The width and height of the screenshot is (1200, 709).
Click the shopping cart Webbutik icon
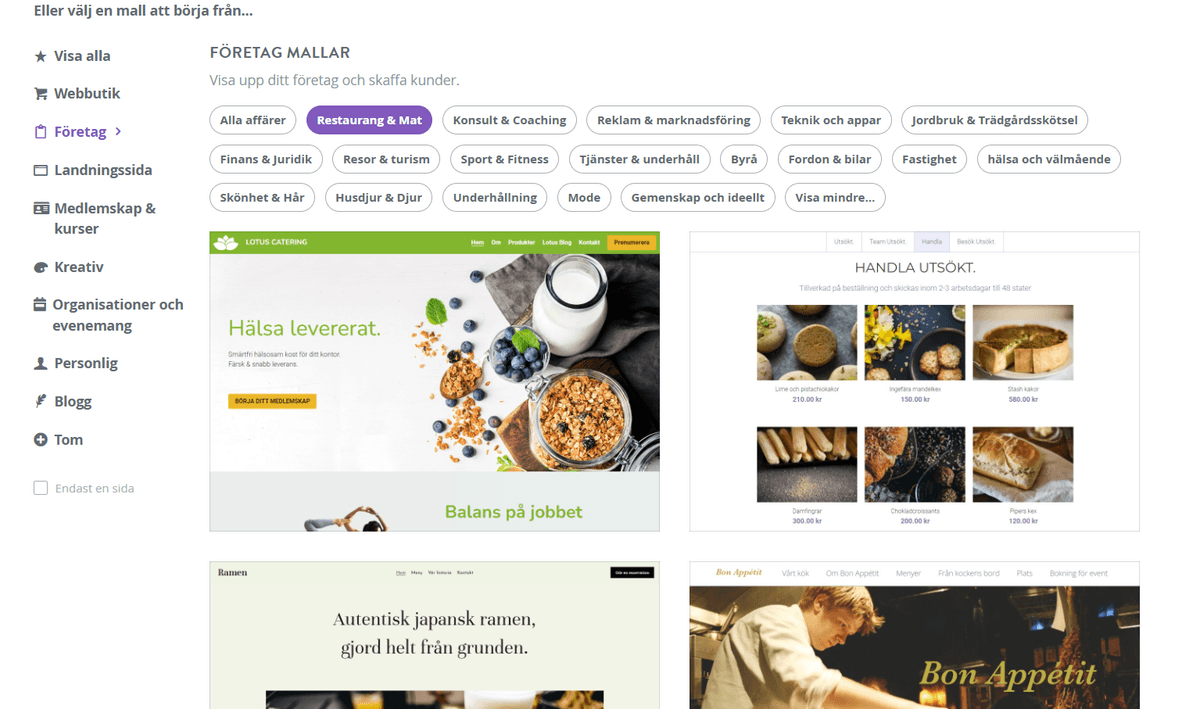tap(41, 94)
